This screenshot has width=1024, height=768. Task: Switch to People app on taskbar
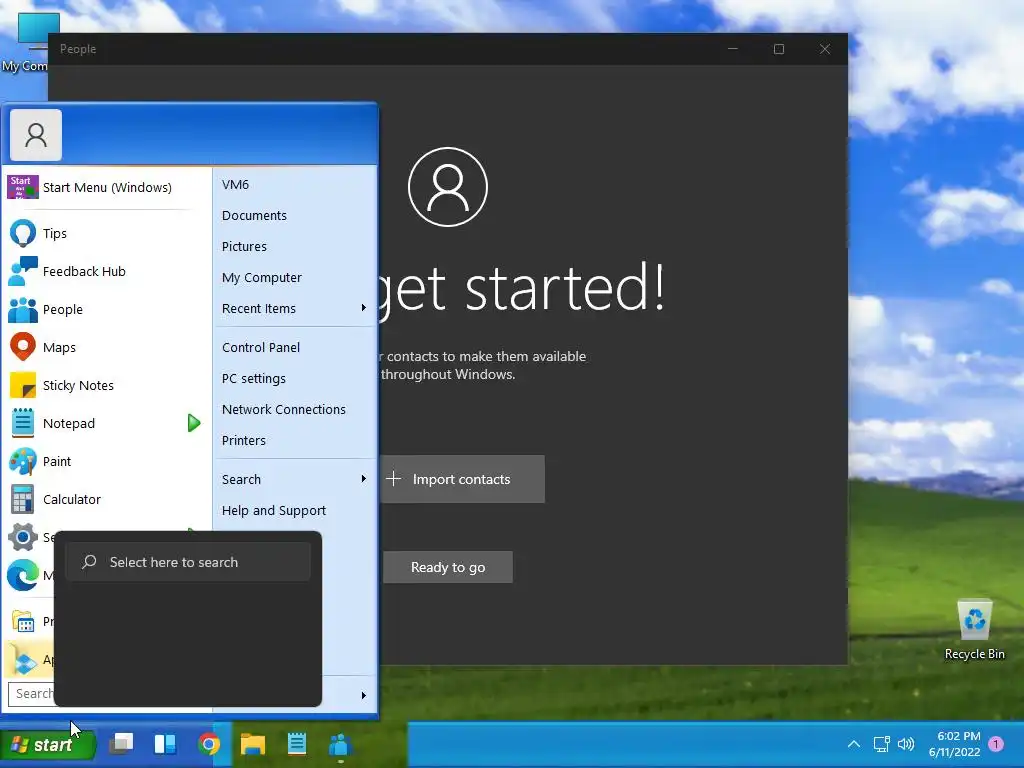pyautogui.click(x=340, y=744)
